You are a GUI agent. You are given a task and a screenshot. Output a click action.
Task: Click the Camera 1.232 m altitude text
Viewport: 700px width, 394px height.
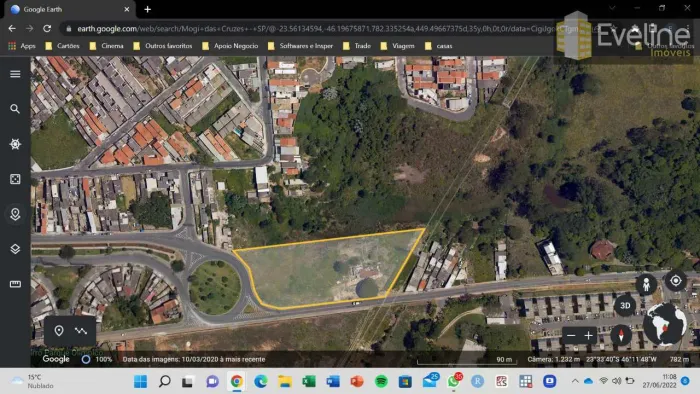coord(554,359)
